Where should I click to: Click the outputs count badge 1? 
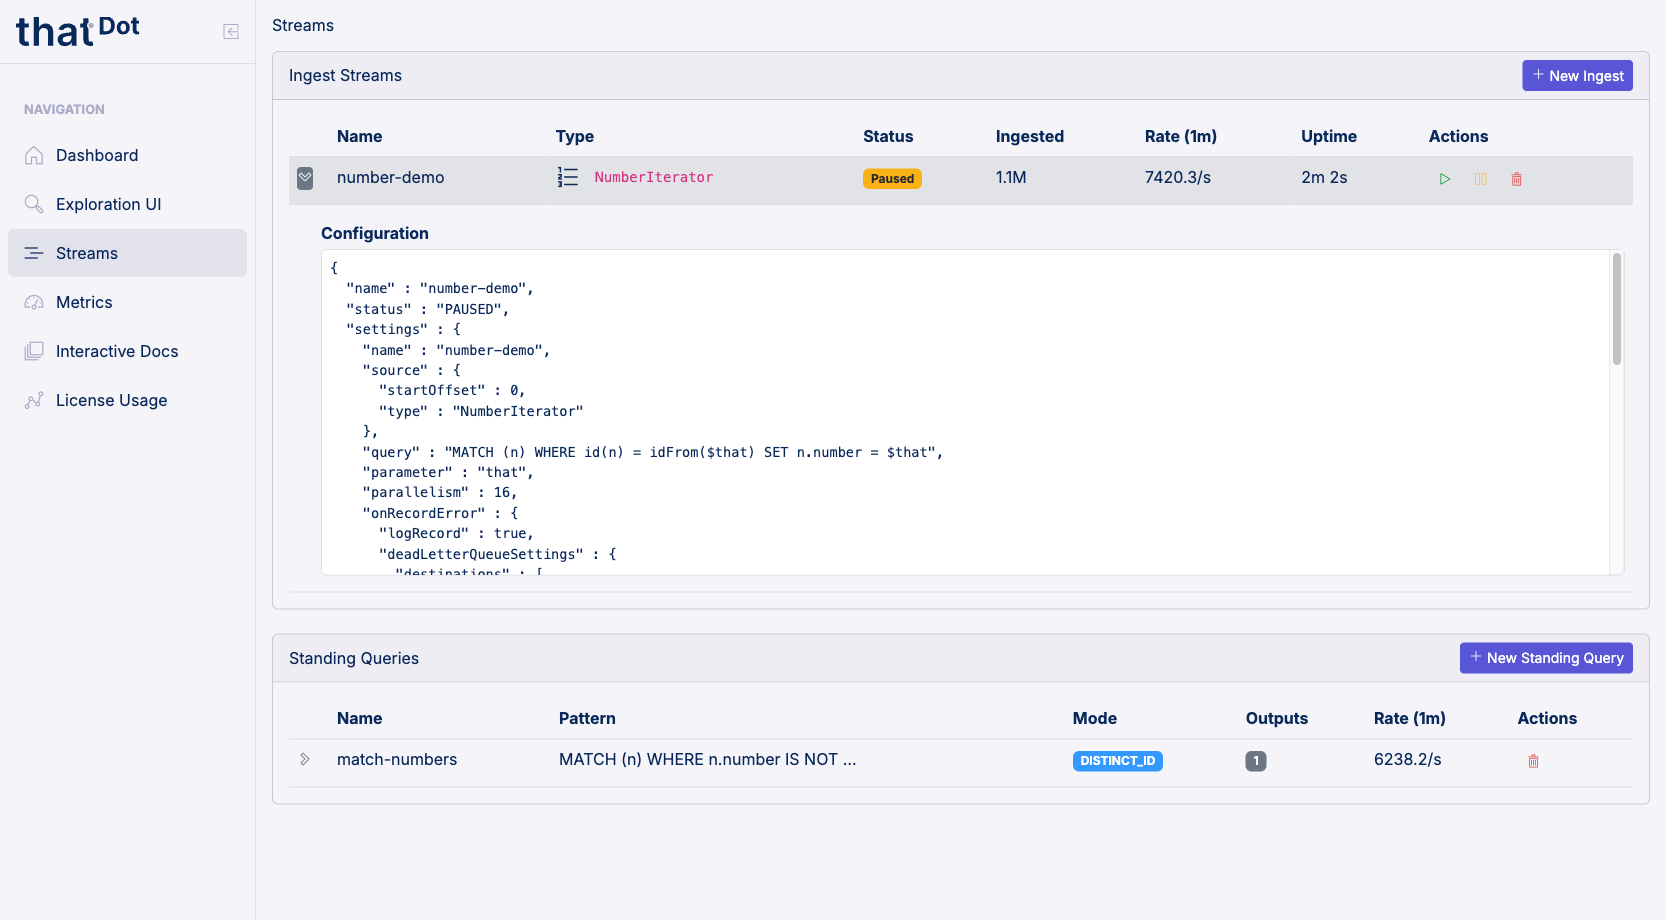(x=1256, y=761)
